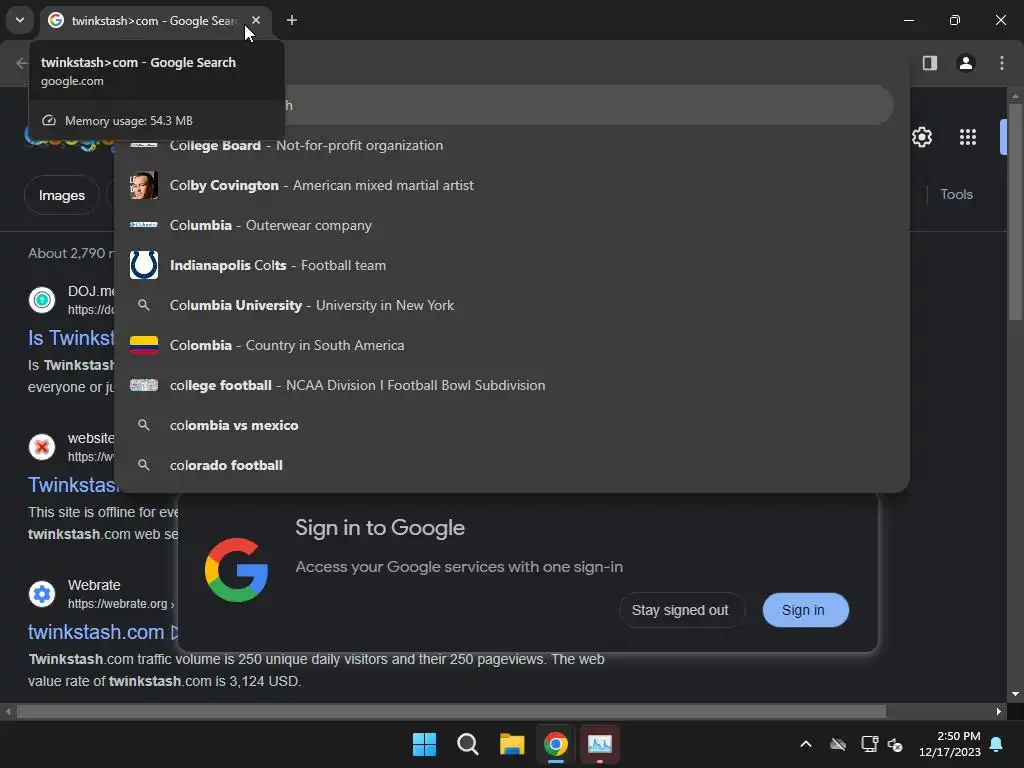Open the Twinkstash website status result link
Image resolution: width=1024 pixels, height=768 pixels.
click(x=72, y=485)
